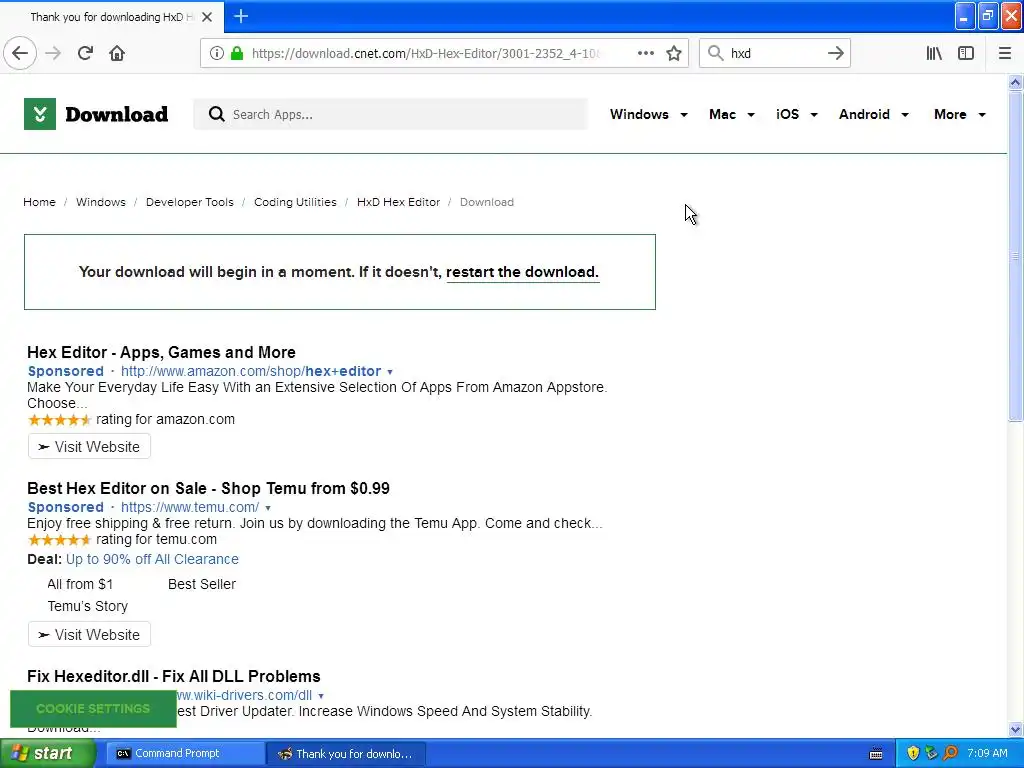The image size is (1024, 768).
Task: Open the Firefox library icon
Action: pos(934,53)
